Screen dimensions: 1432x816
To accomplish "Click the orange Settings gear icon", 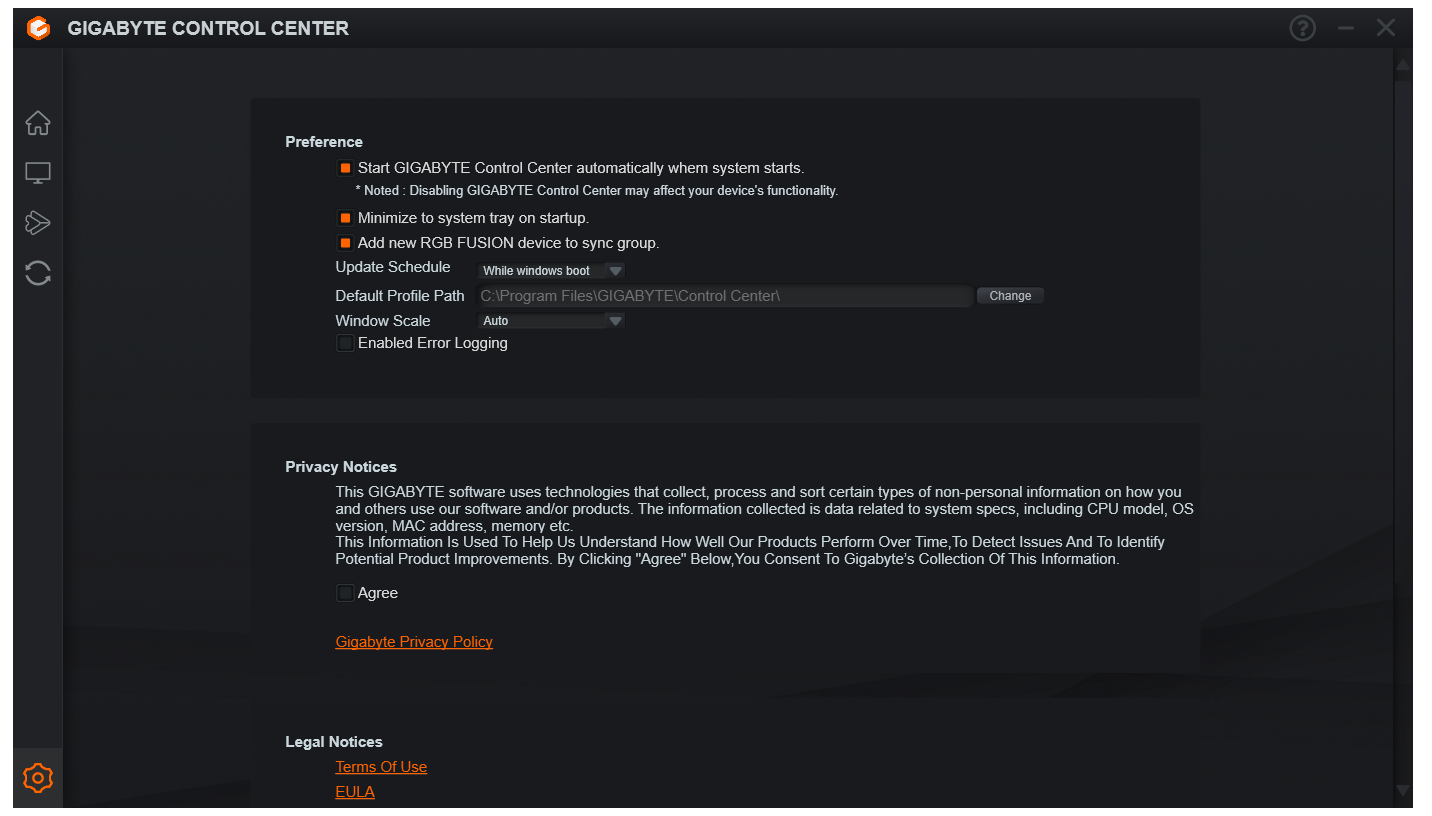I will tap(38, 777).
